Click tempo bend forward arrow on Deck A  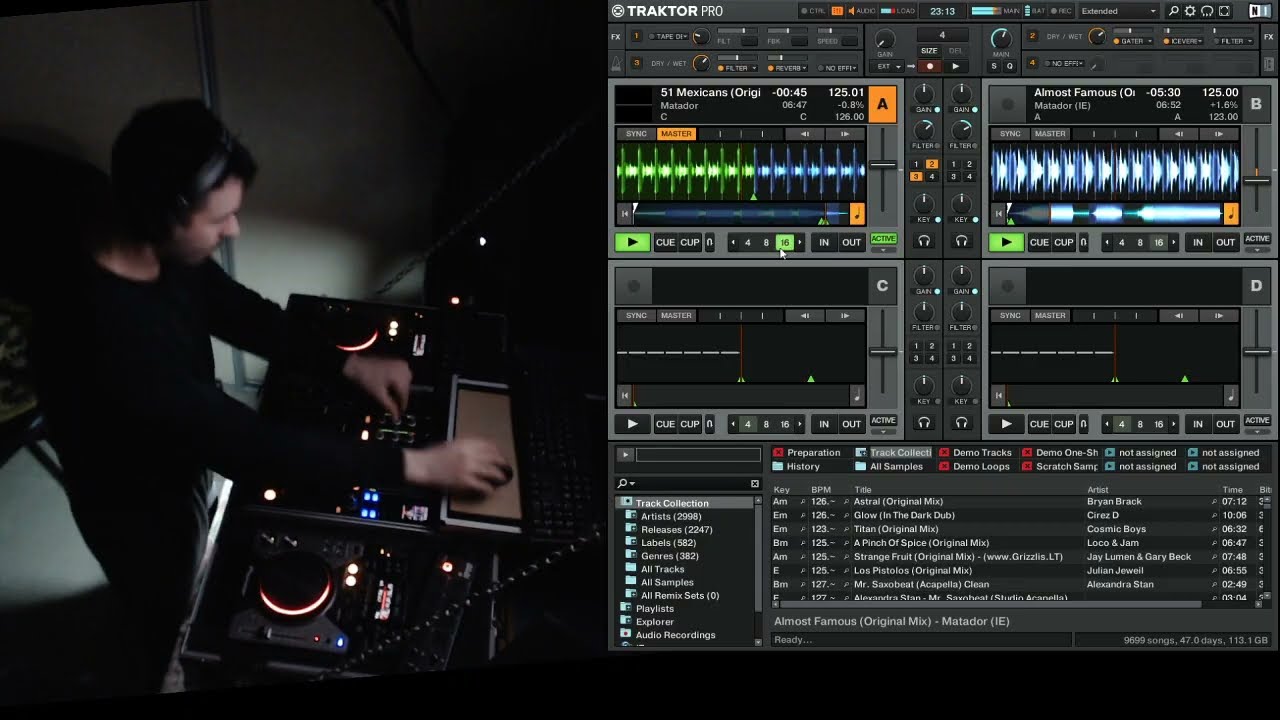point(845,134)
